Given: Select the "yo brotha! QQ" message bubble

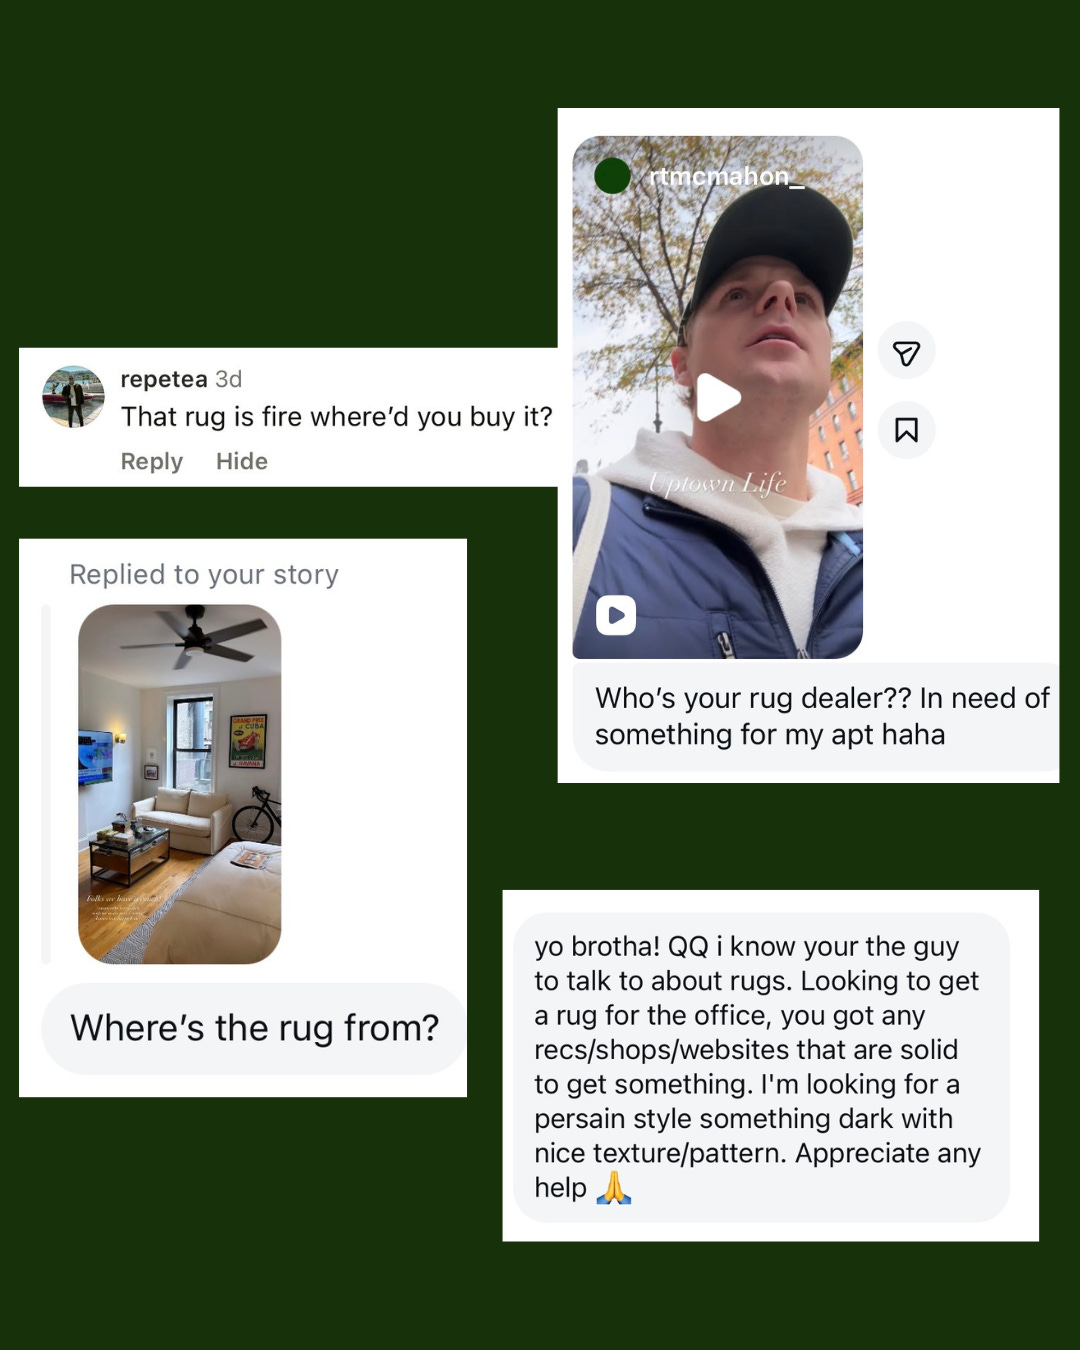Looking at the screenshot, I should (760, 1066).
